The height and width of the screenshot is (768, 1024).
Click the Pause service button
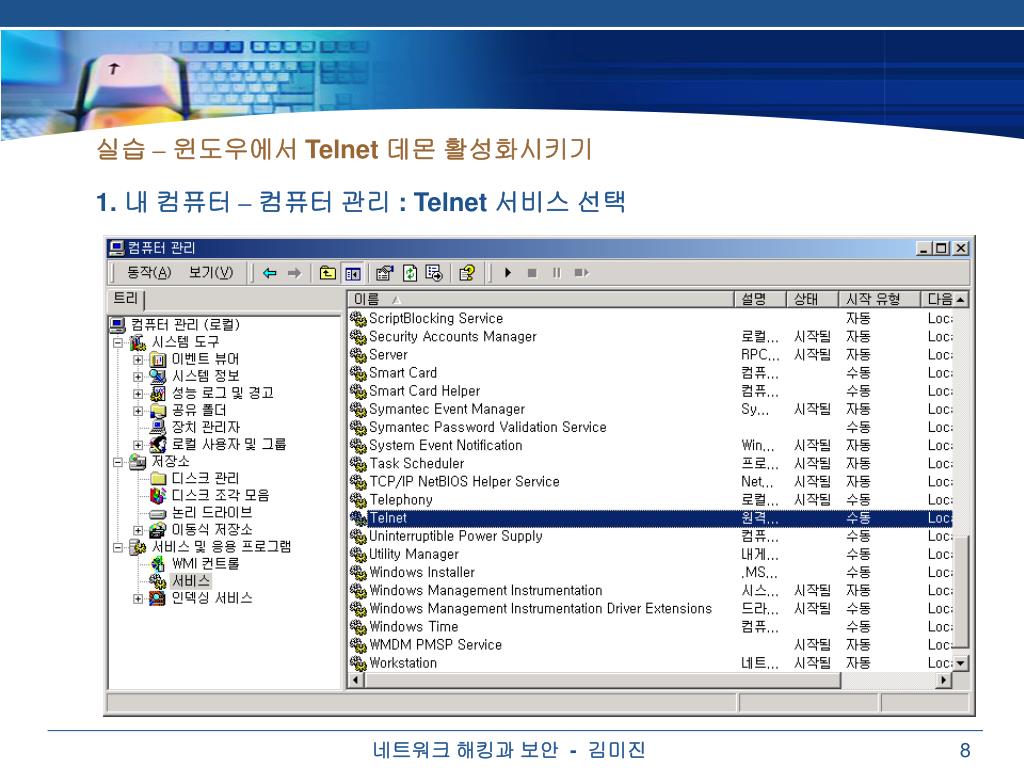pyautogui.click(x=556, y=273)
